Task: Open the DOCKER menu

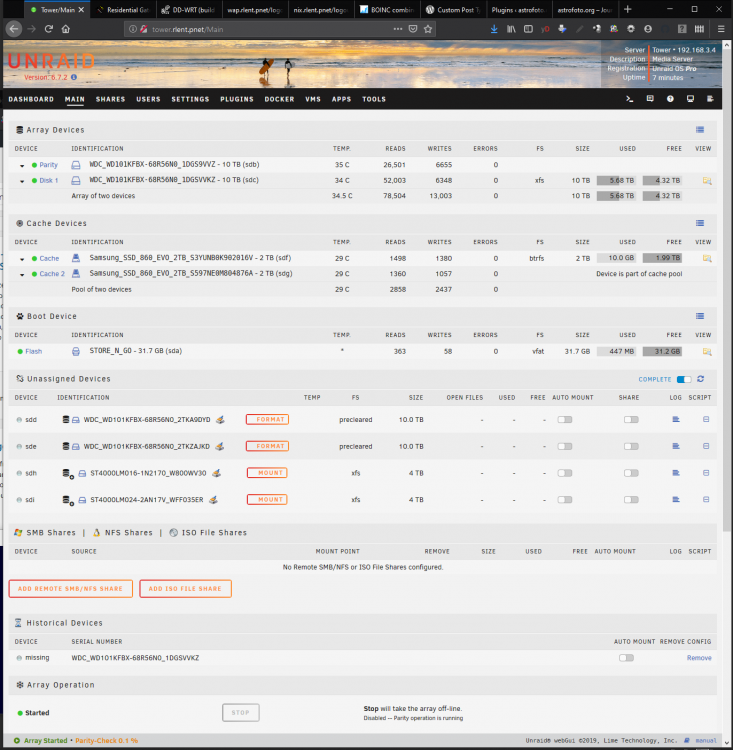Action: click(279, 99)
